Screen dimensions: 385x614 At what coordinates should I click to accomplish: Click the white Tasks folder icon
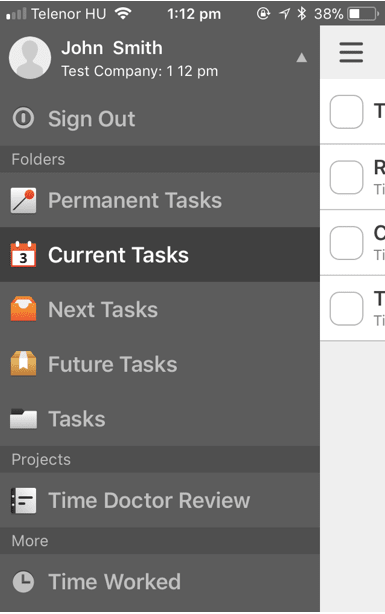(x=23, y=419)
